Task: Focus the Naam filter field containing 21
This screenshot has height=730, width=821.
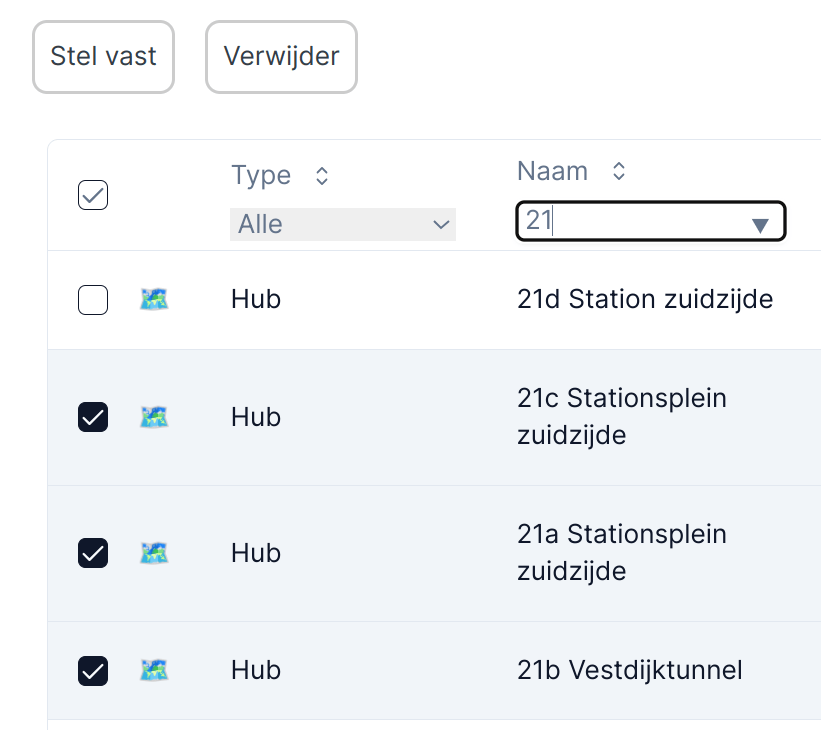Action: pos(630,222)
